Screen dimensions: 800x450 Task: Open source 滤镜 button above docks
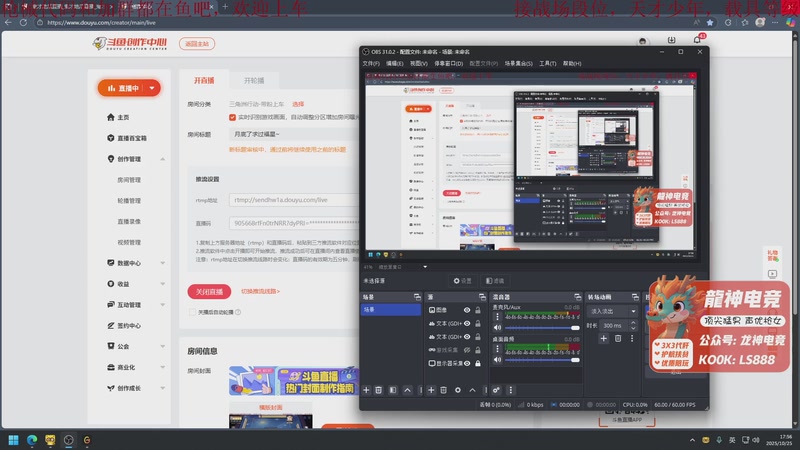pos(494,281)
